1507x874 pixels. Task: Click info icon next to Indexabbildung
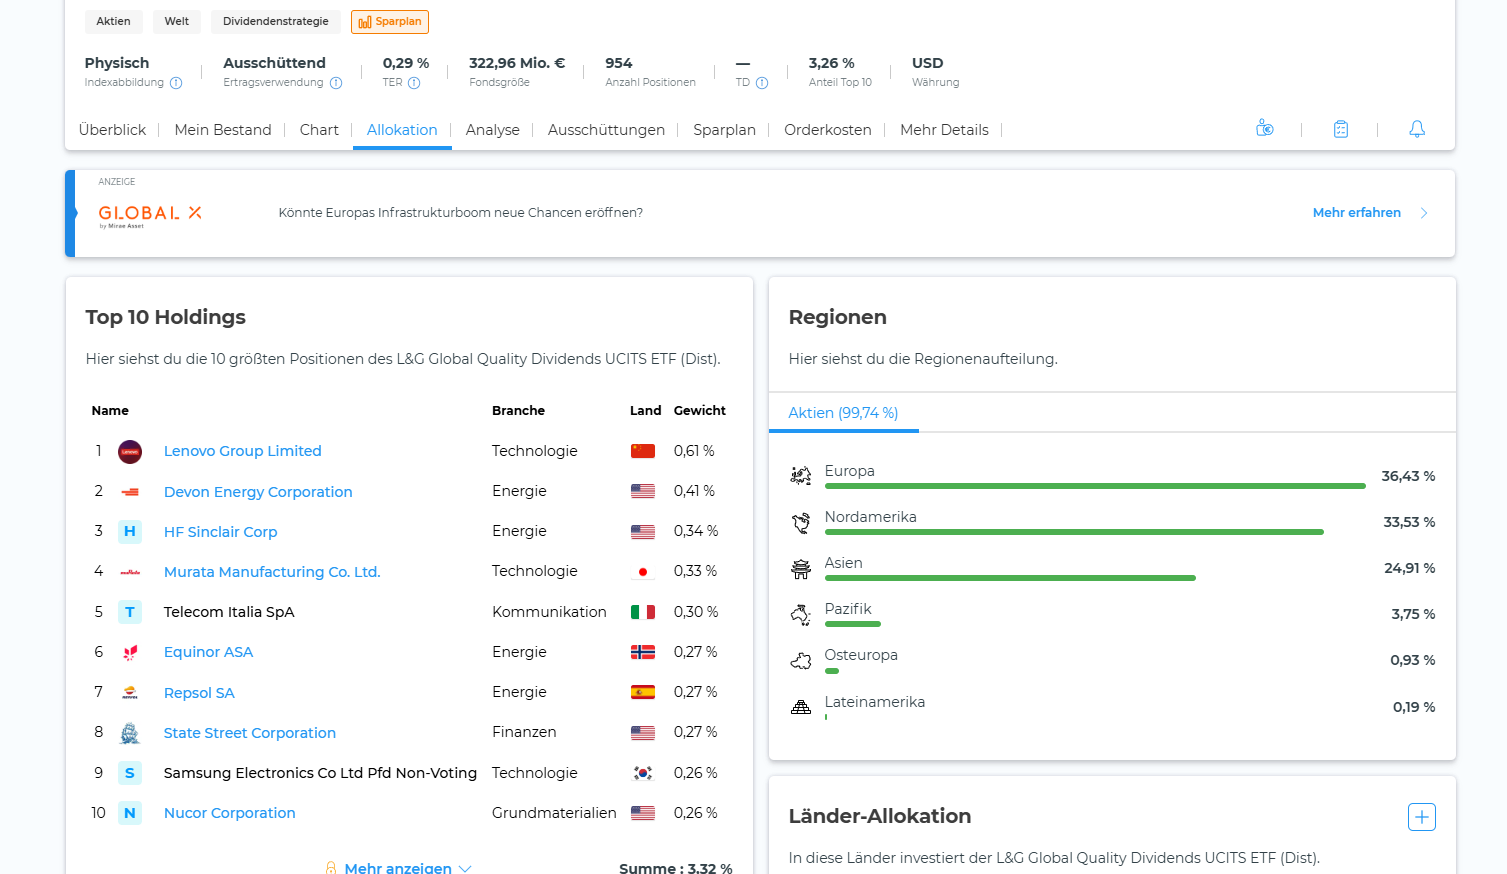tap(176, 83)
